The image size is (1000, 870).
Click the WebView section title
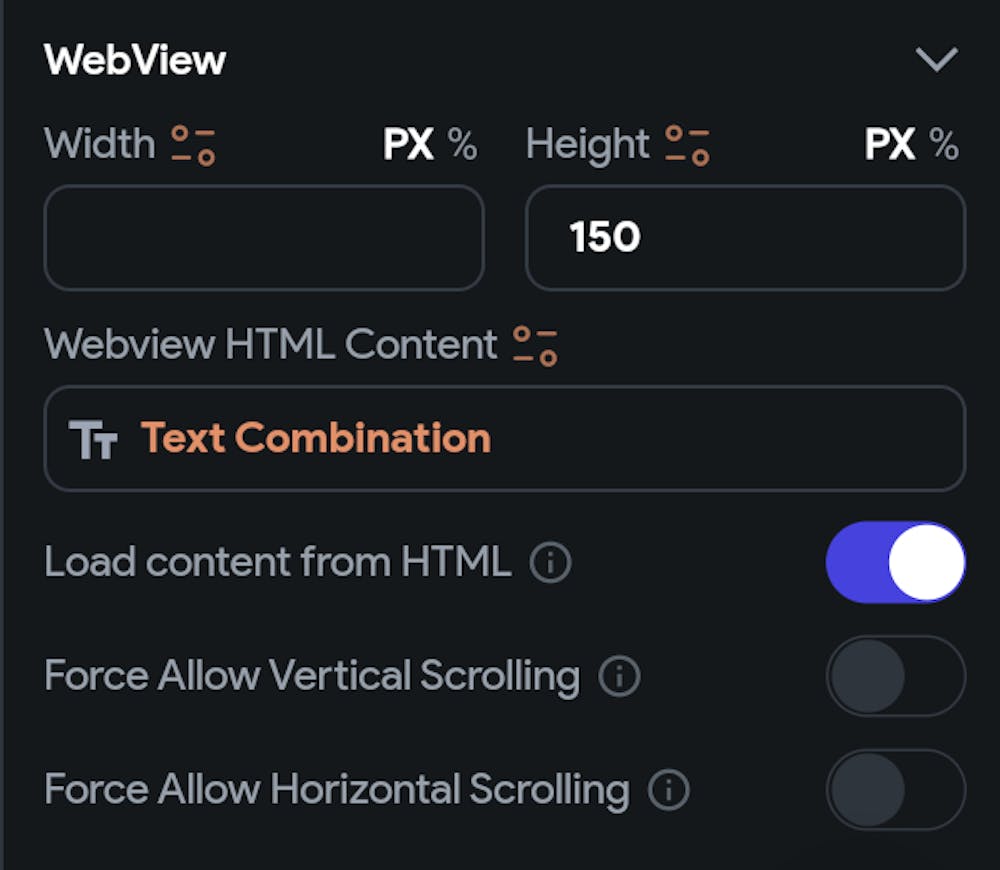(135, 60)
